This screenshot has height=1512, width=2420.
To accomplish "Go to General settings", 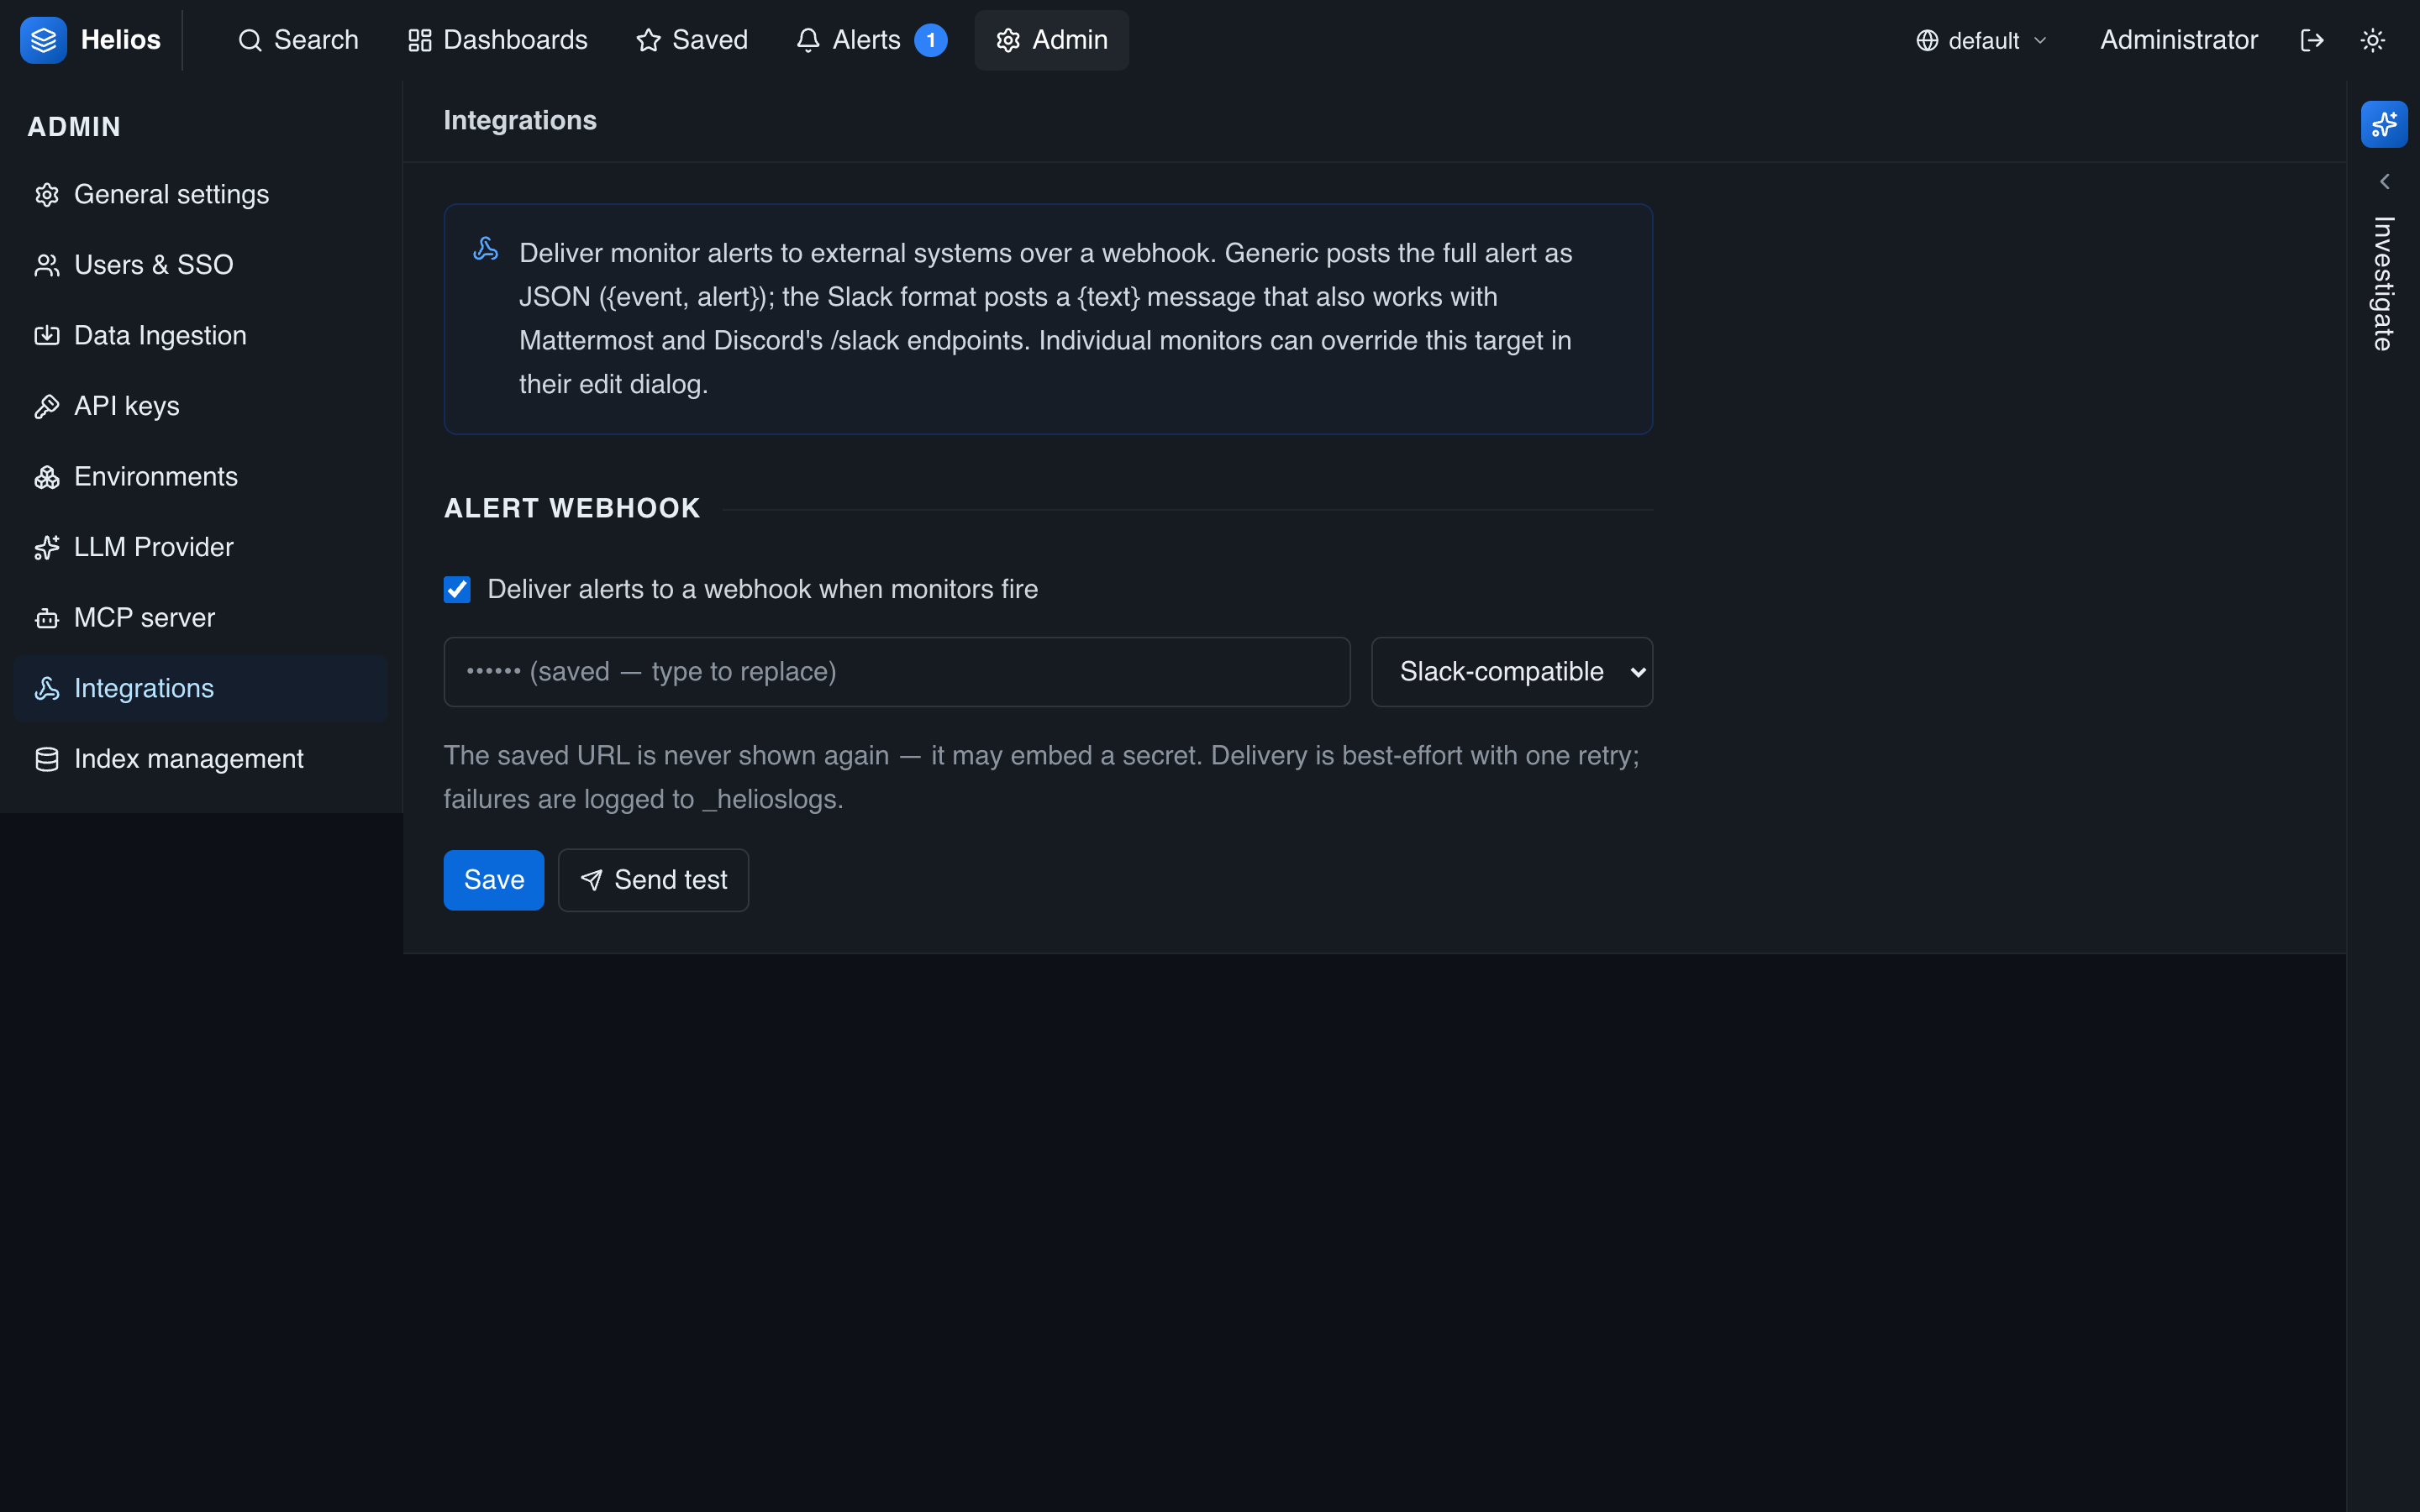I will [x=201, y=194].
